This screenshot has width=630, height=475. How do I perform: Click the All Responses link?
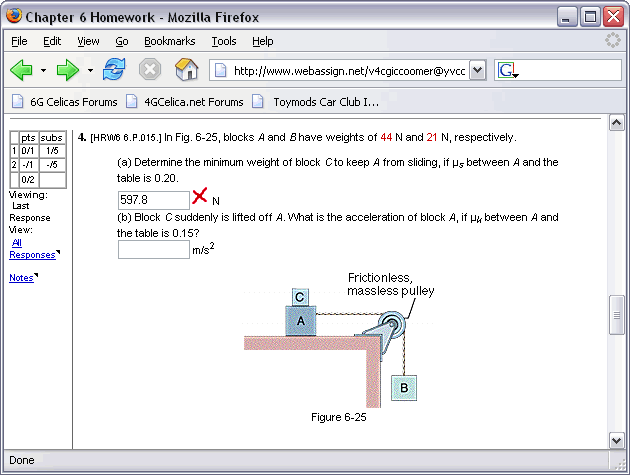(32, 249)
